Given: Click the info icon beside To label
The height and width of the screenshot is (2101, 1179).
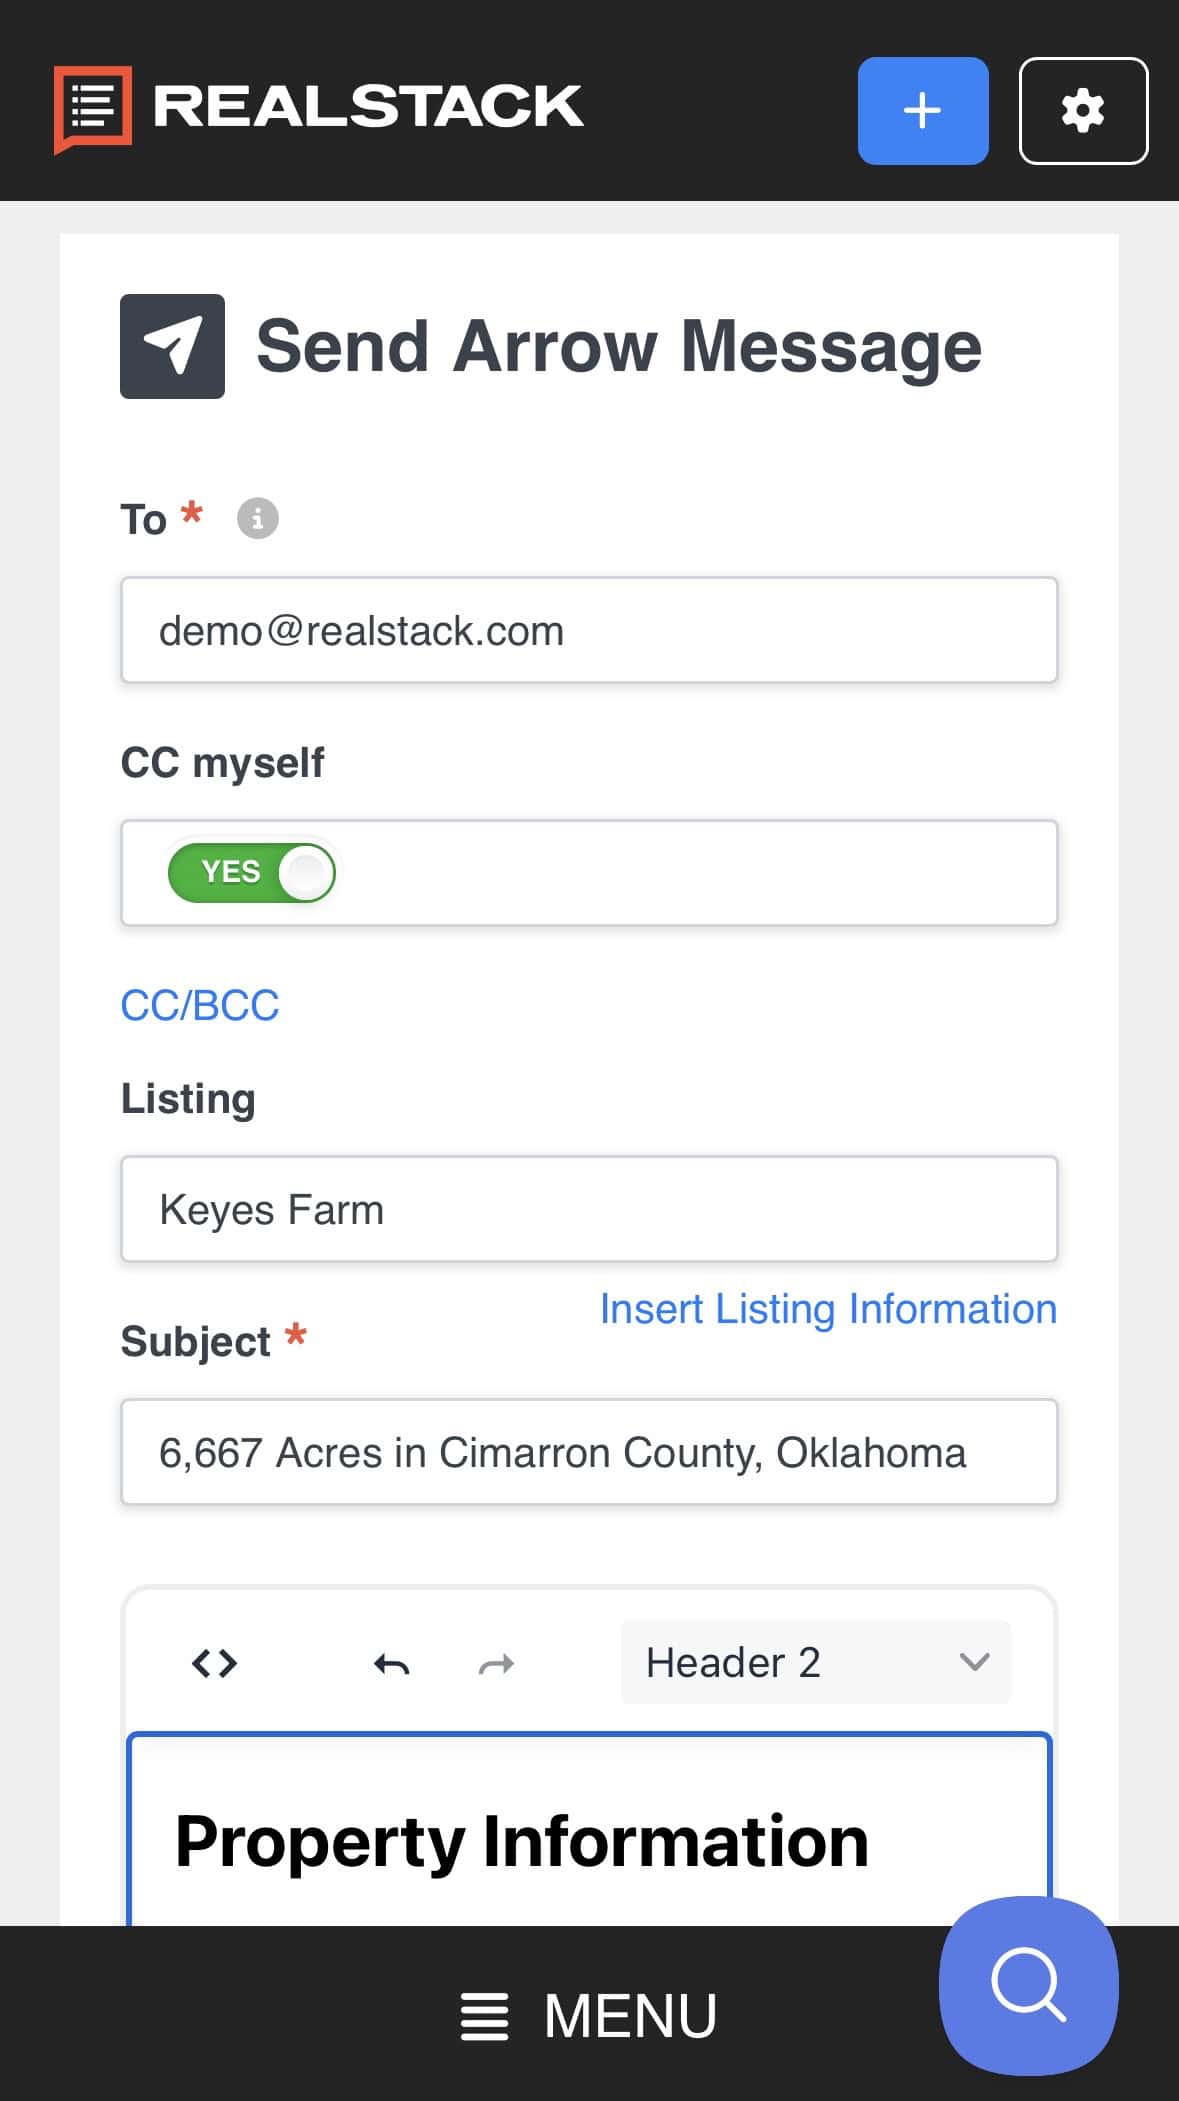Looking at the screenshot, I should tap(257, 518).
